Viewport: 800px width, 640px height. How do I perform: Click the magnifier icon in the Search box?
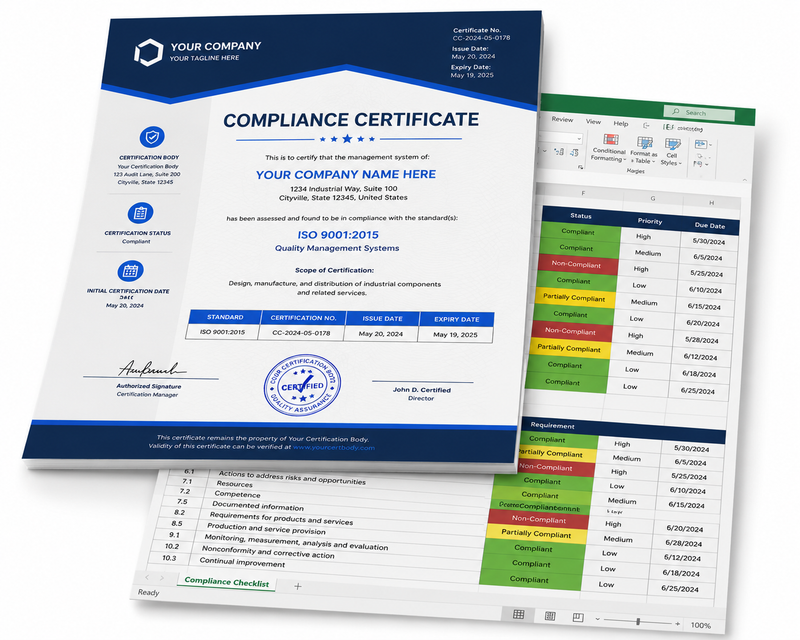[x=676, y=111]
